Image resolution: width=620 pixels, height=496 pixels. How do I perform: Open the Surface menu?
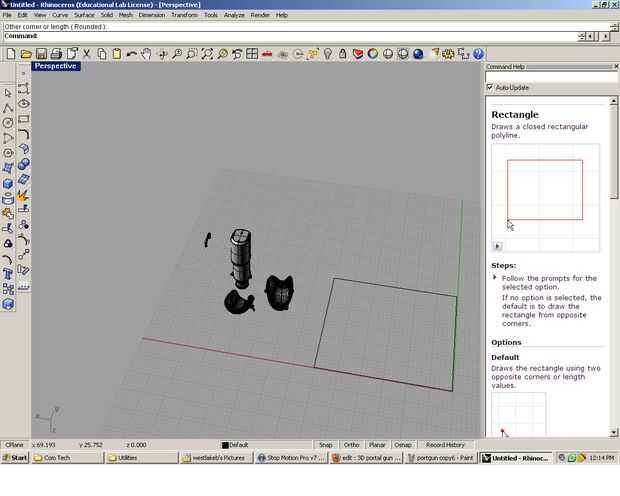[x=84, y=15]
